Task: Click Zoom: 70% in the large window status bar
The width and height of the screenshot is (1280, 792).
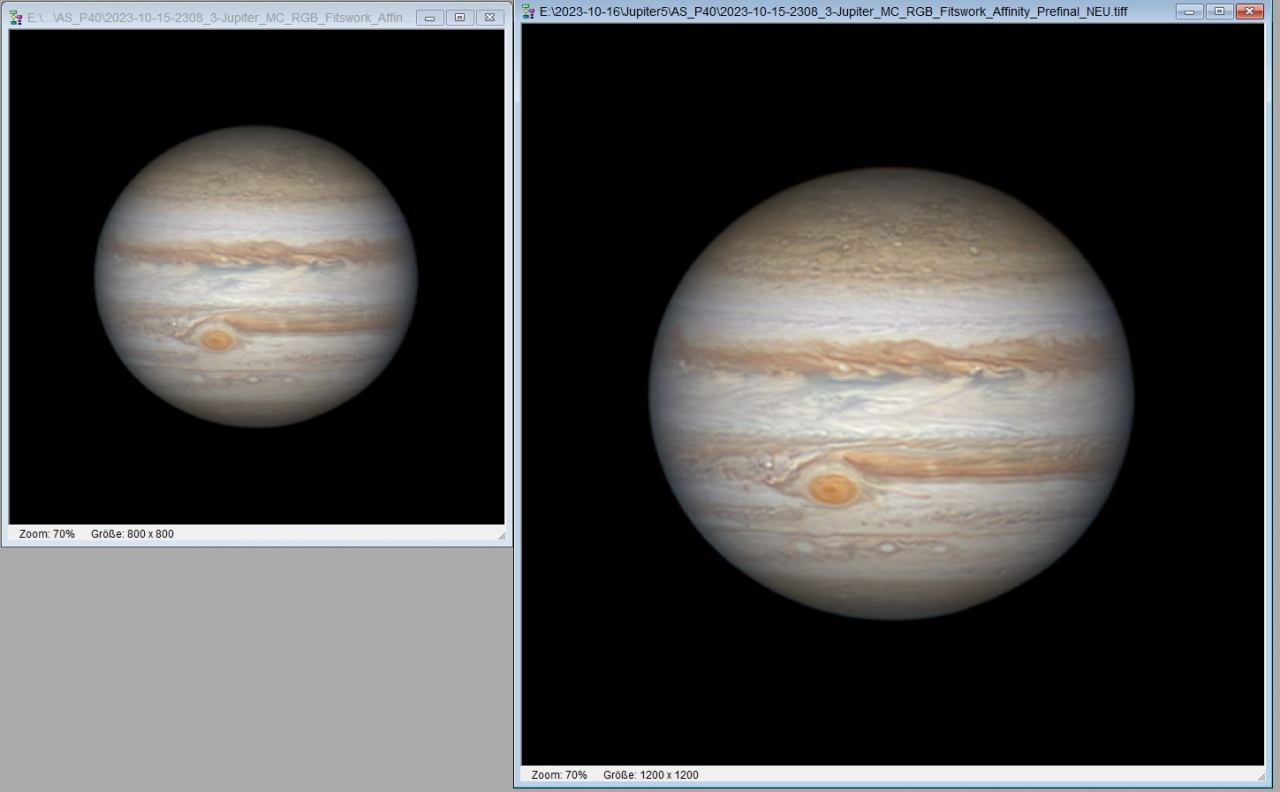Action: point(559,775)
